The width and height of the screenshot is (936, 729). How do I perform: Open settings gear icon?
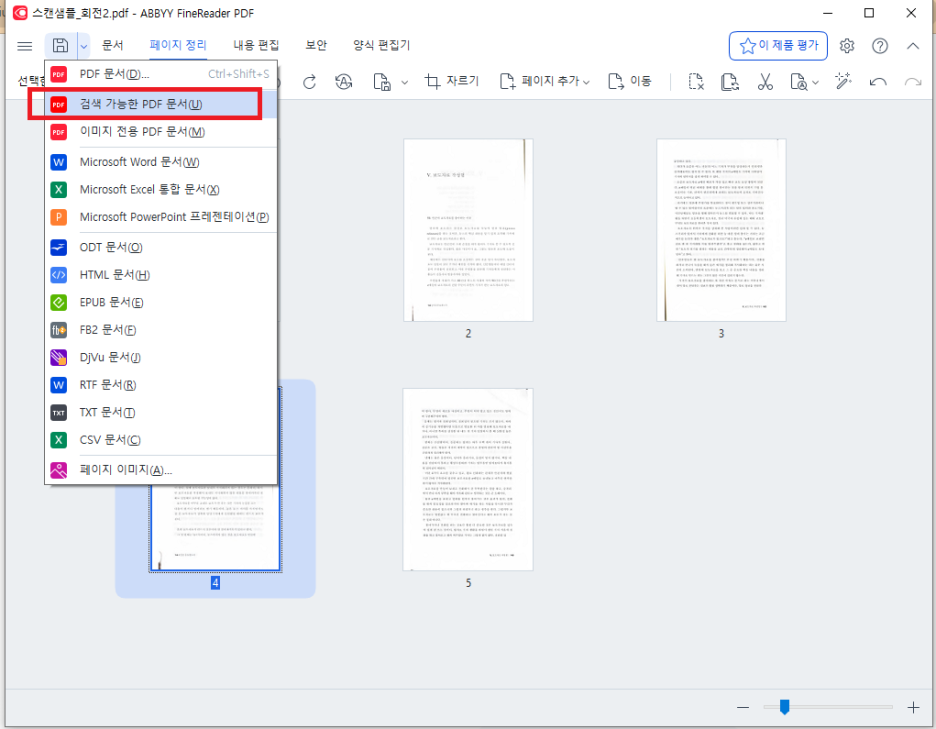pos(846,46)
